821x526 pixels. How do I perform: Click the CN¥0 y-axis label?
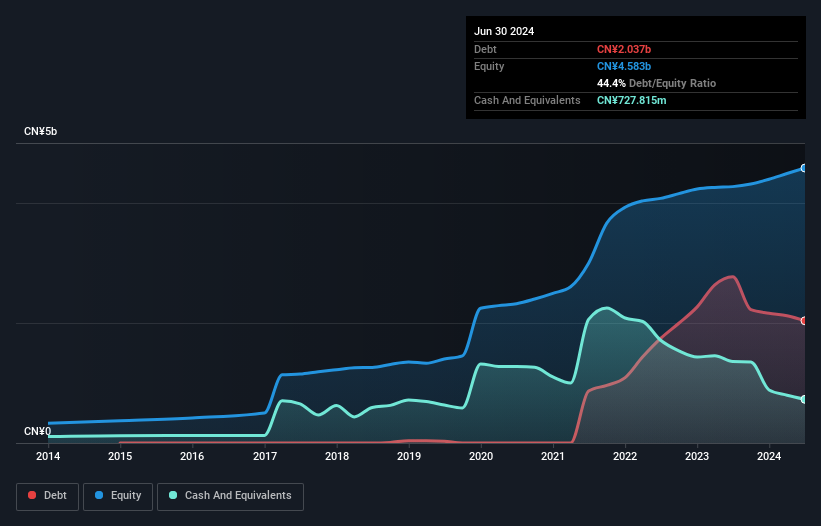click(x=38, y=431)
